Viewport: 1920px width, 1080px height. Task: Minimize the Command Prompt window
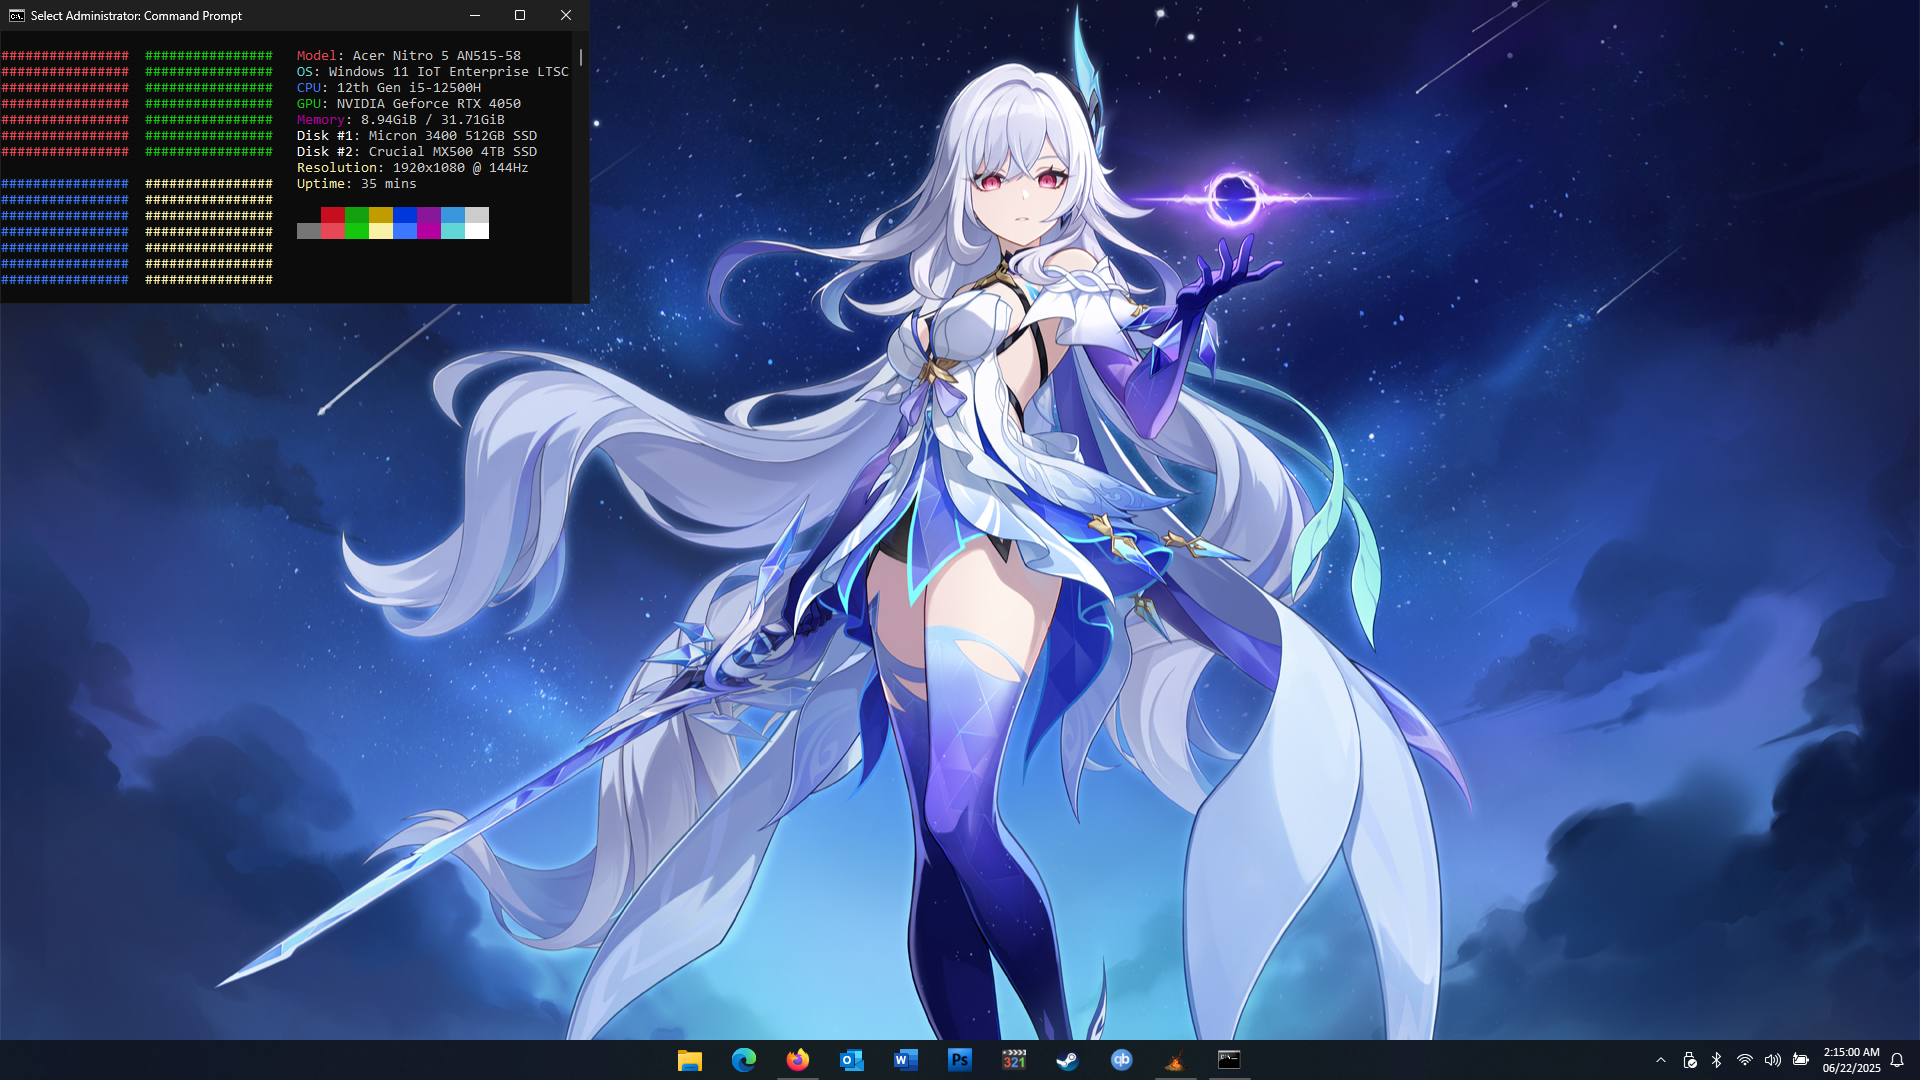[x=475, y=15]
